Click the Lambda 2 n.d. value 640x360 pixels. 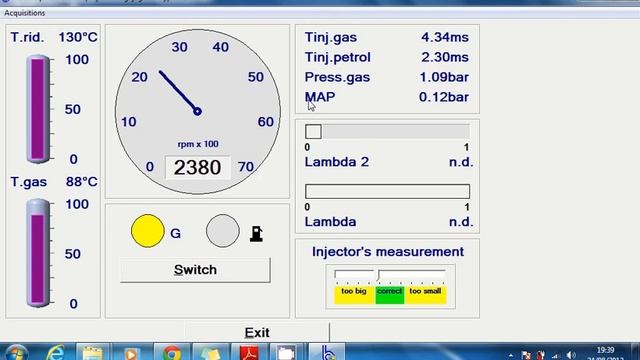pos(461,162)
